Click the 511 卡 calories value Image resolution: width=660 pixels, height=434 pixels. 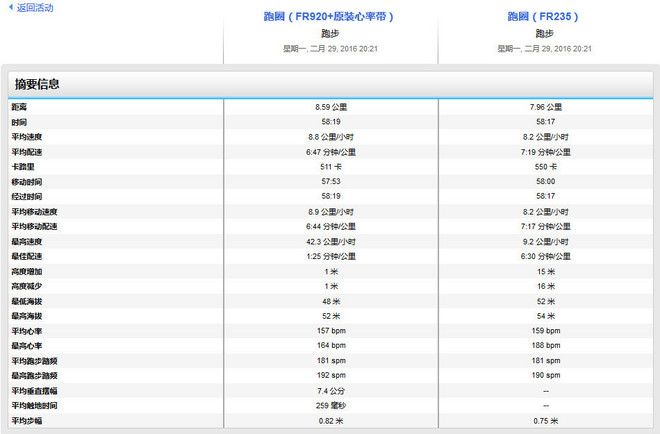click(331, 167)
